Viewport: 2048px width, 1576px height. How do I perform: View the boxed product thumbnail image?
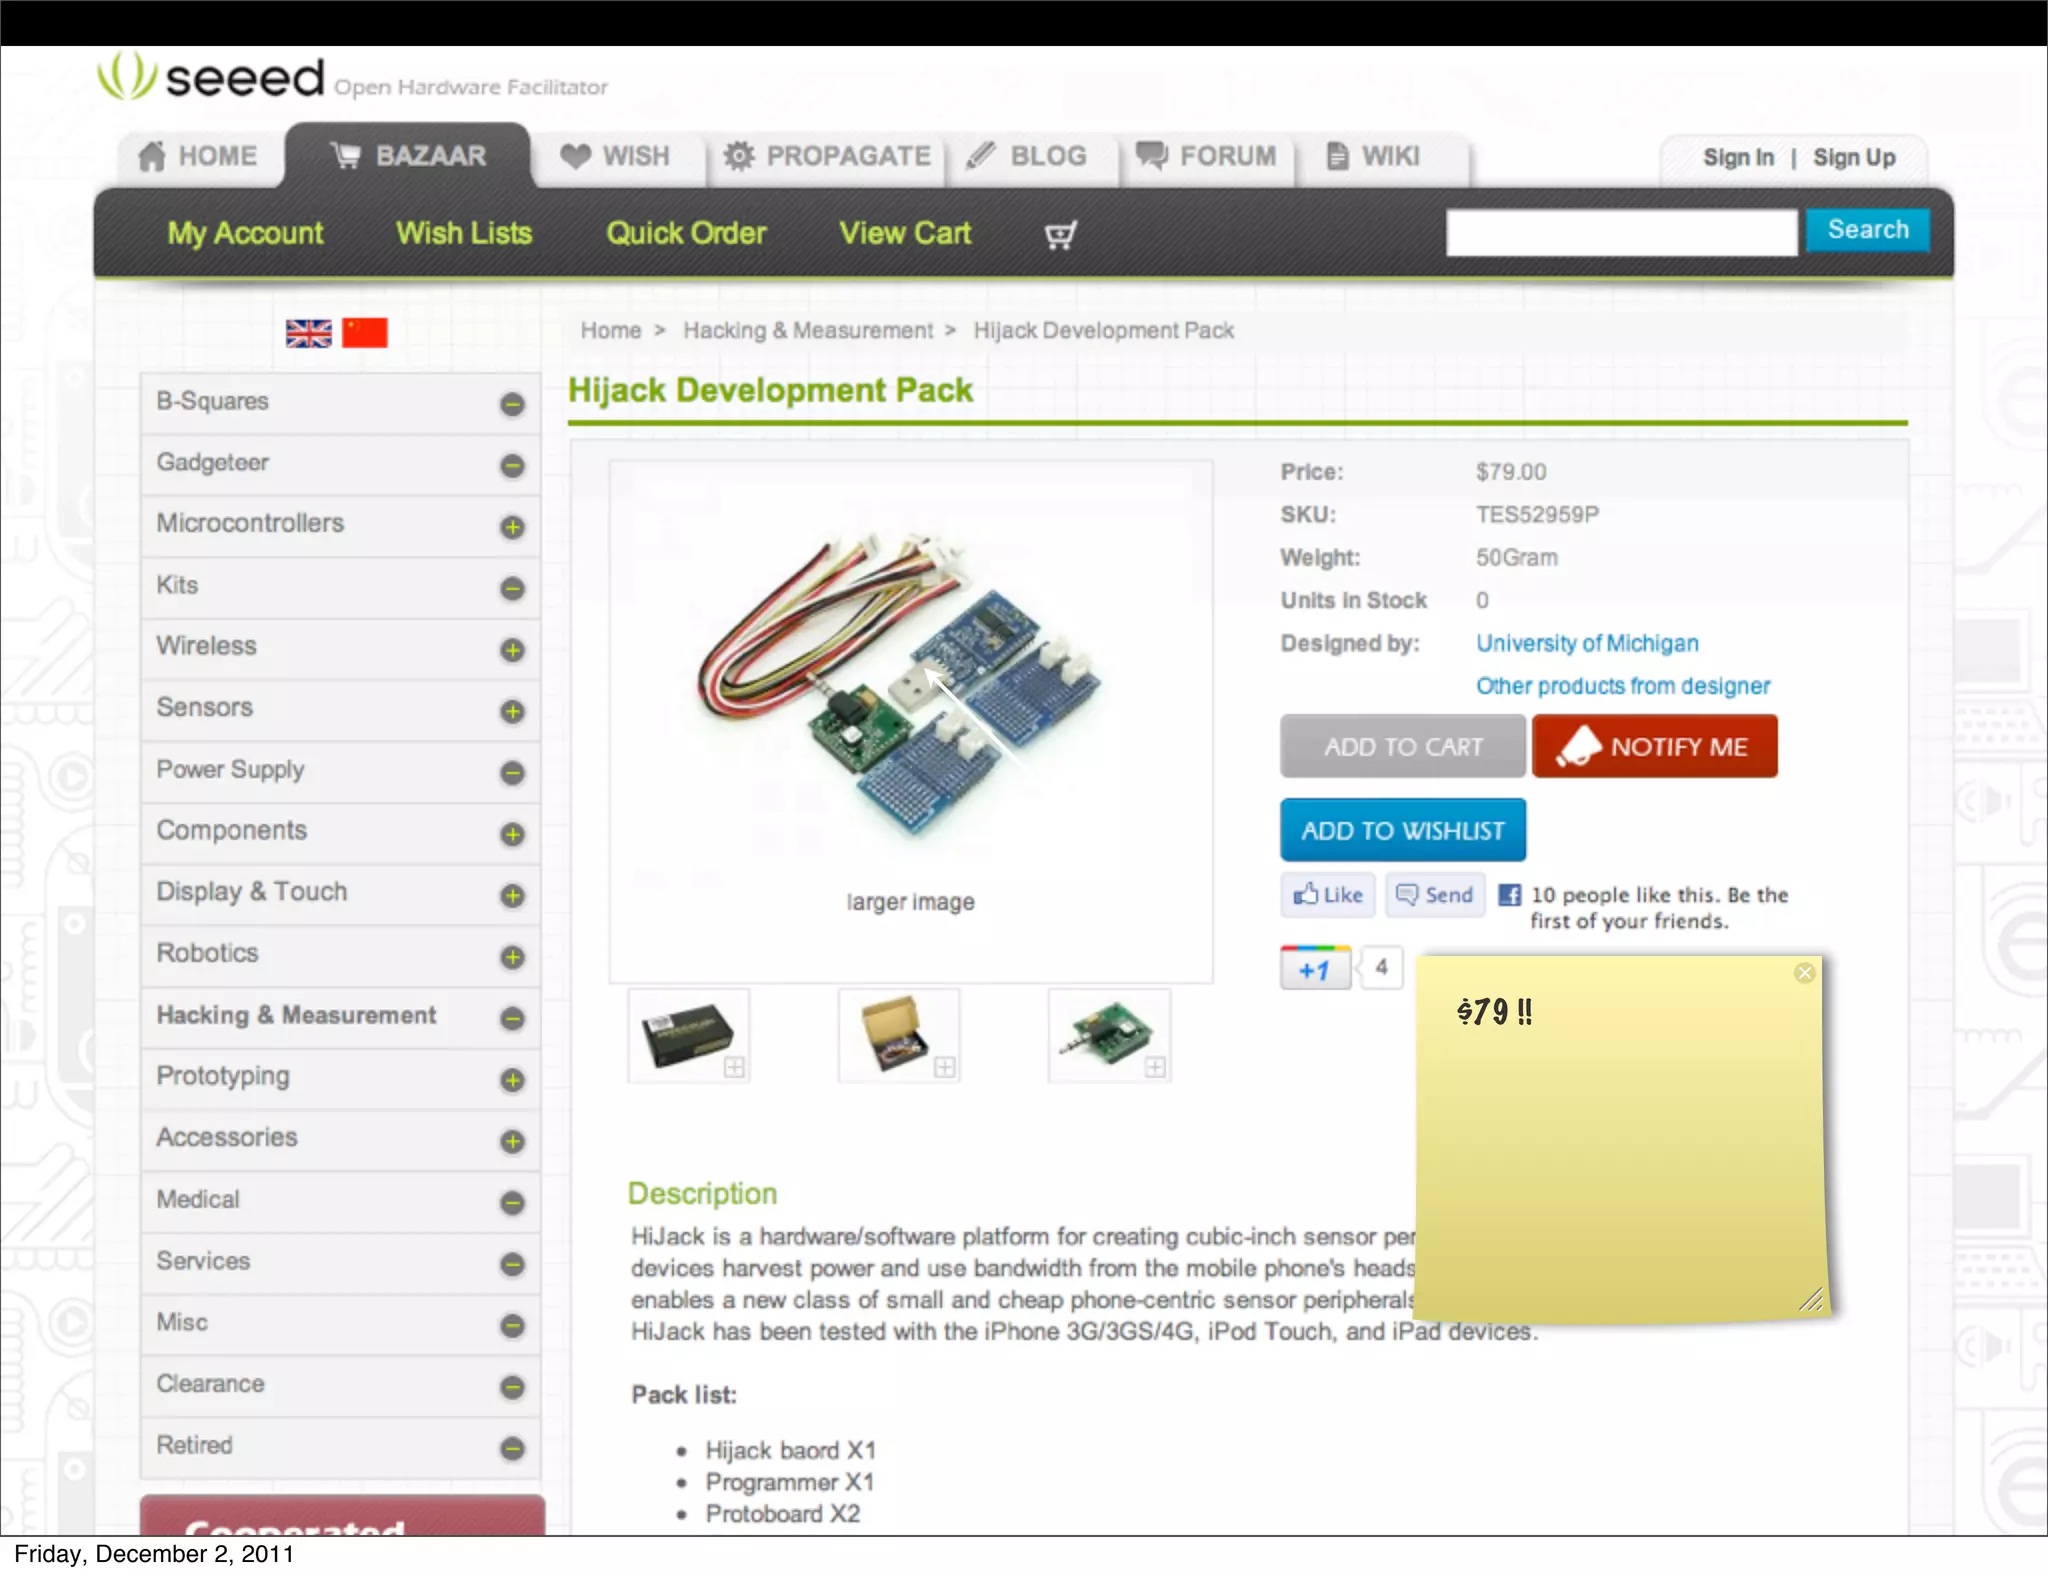click(x=688, y=1036)
